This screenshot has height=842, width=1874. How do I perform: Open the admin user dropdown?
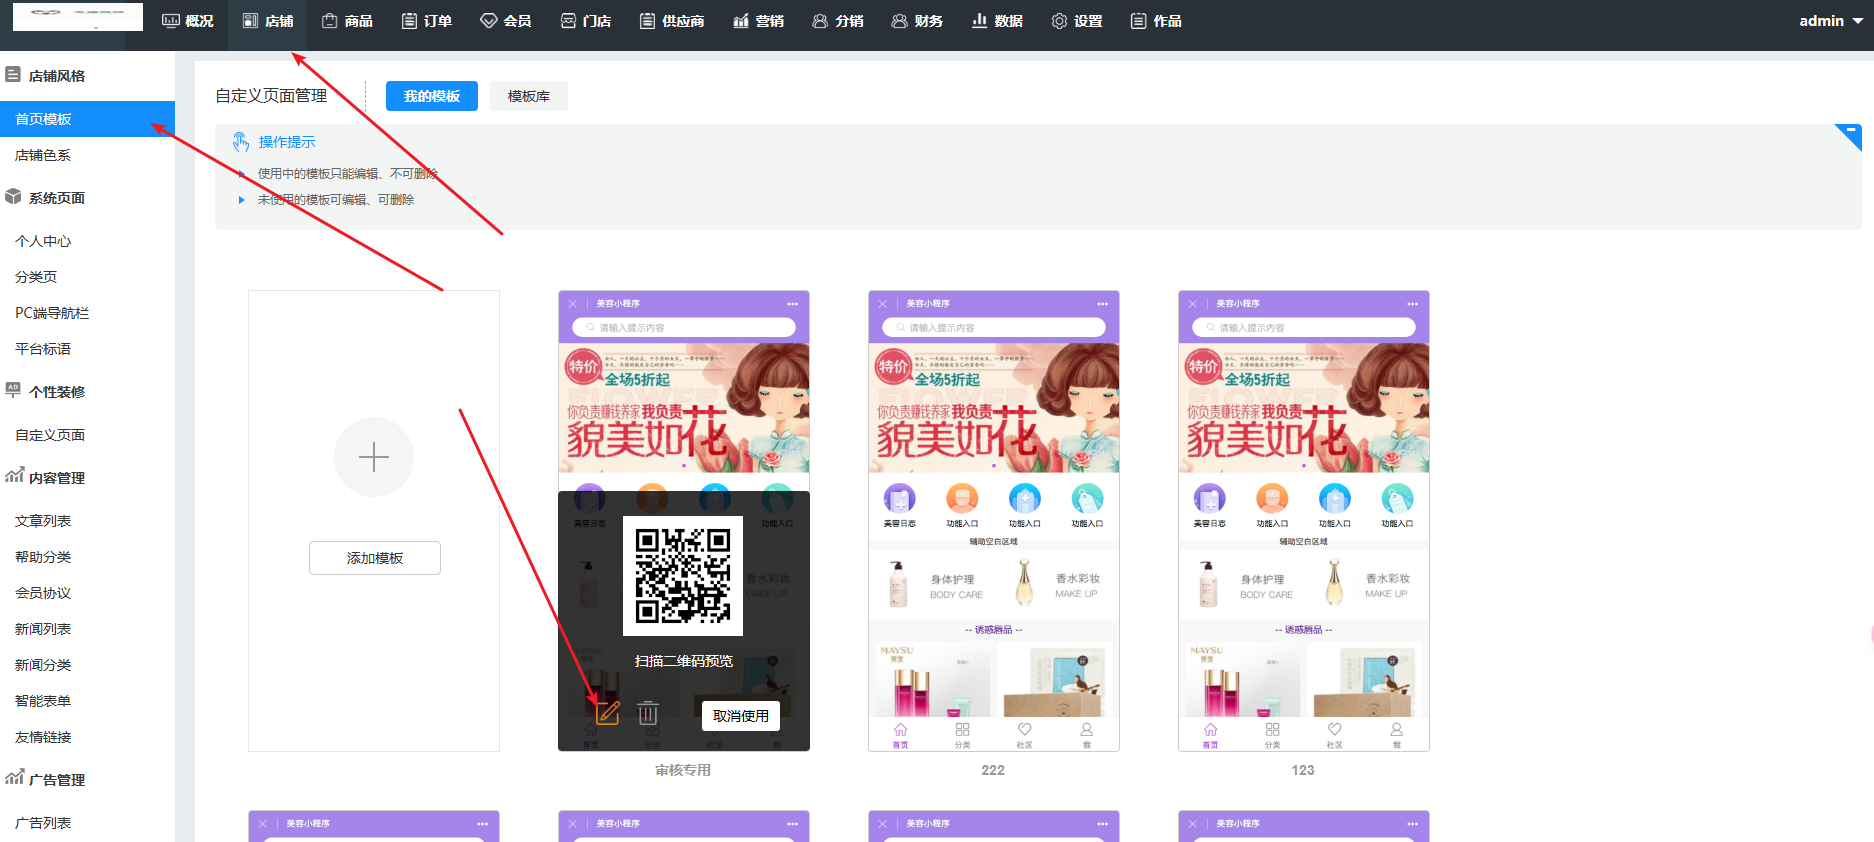[1830, 21]
